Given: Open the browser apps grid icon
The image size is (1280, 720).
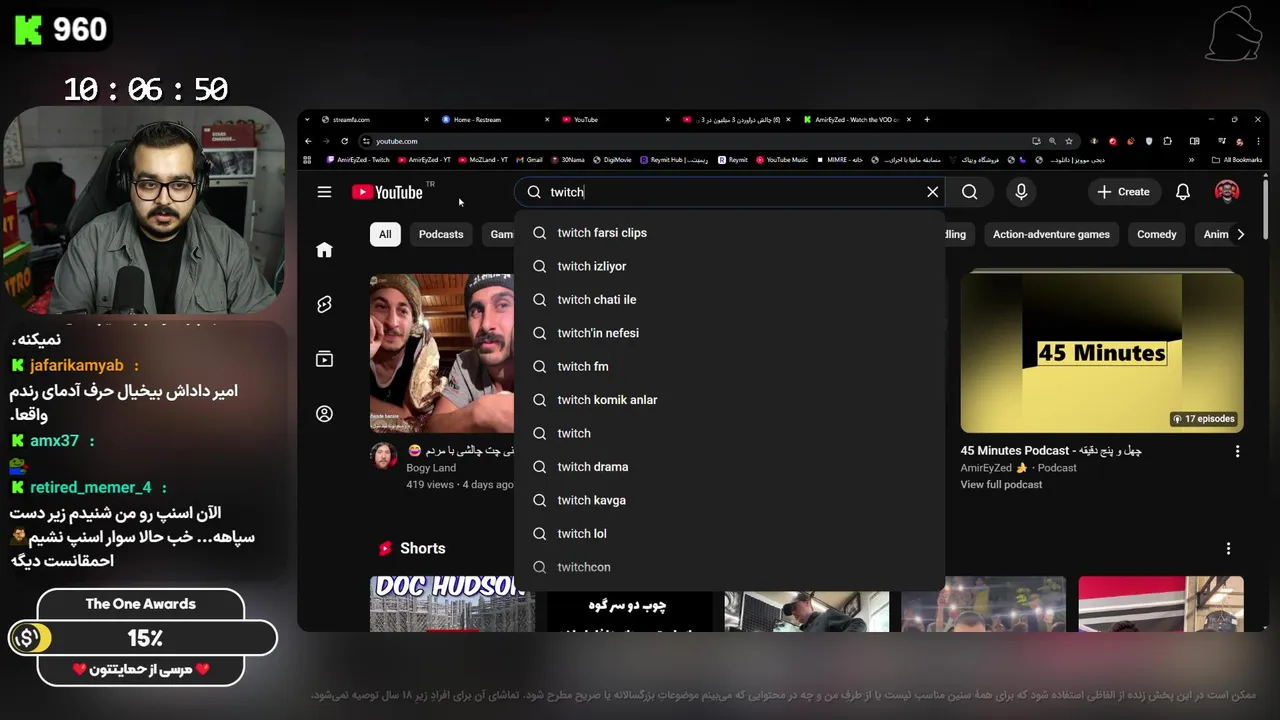Looking at the screenshot, I should [307, 160].
